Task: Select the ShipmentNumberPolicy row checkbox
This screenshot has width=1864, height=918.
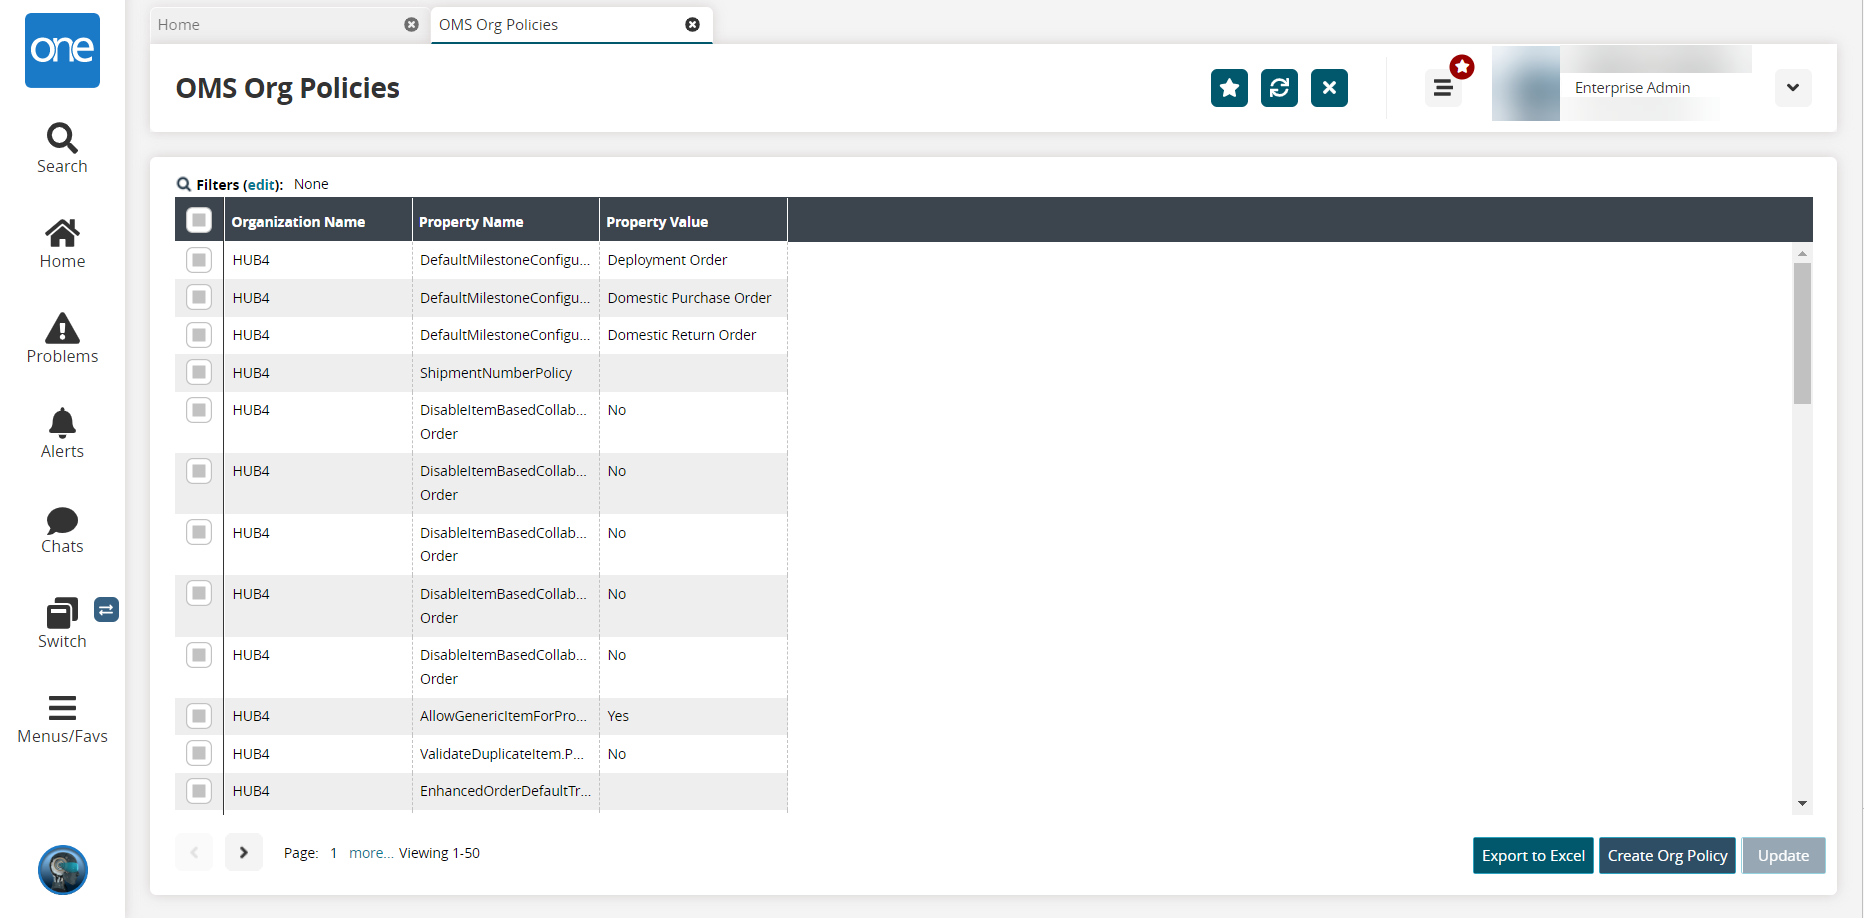Action: (199, 372)
